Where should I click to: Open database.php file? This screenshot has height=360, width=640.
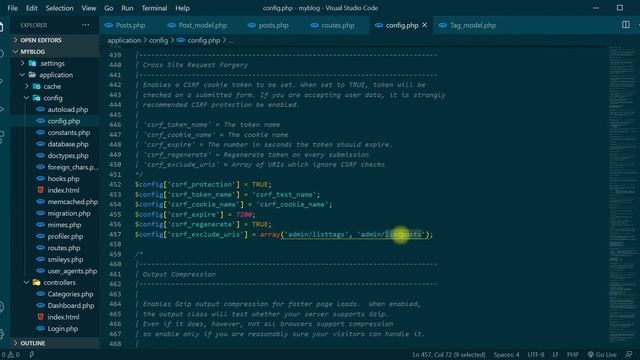tap(68, 144)
